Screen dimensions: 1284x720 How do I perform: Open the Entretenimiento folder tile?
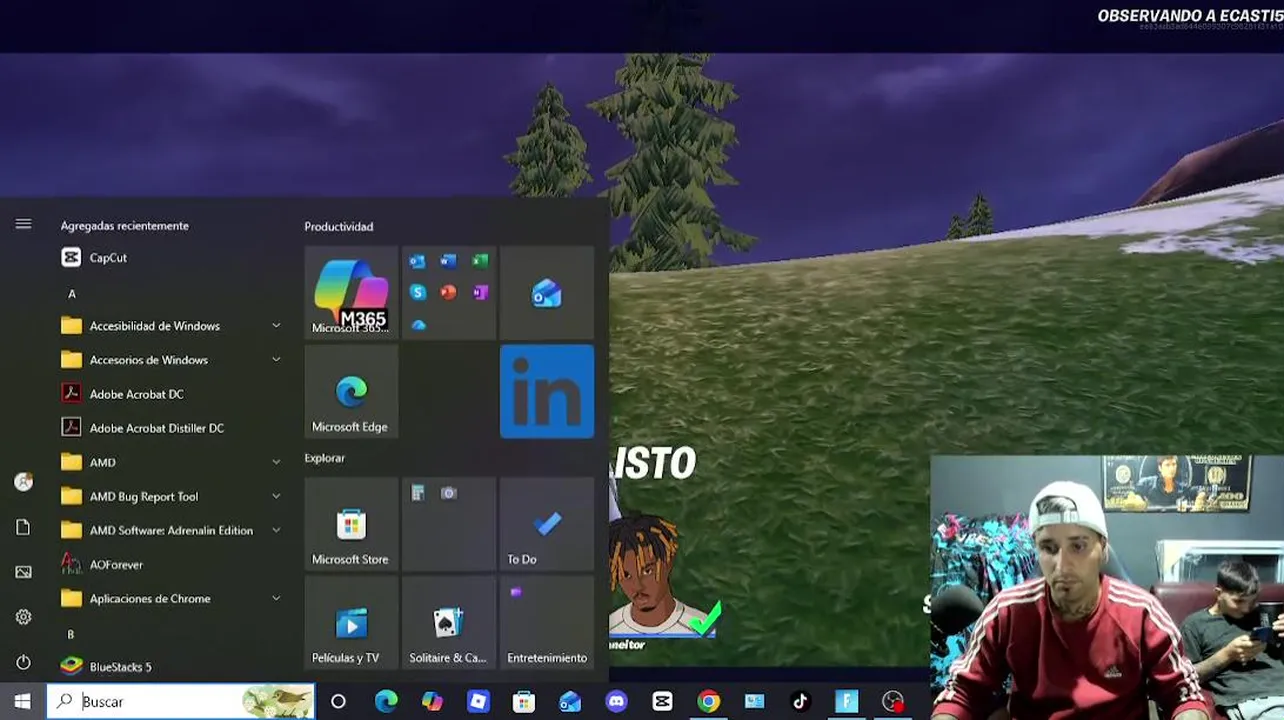pyautogui.click(x=547, y=623)
